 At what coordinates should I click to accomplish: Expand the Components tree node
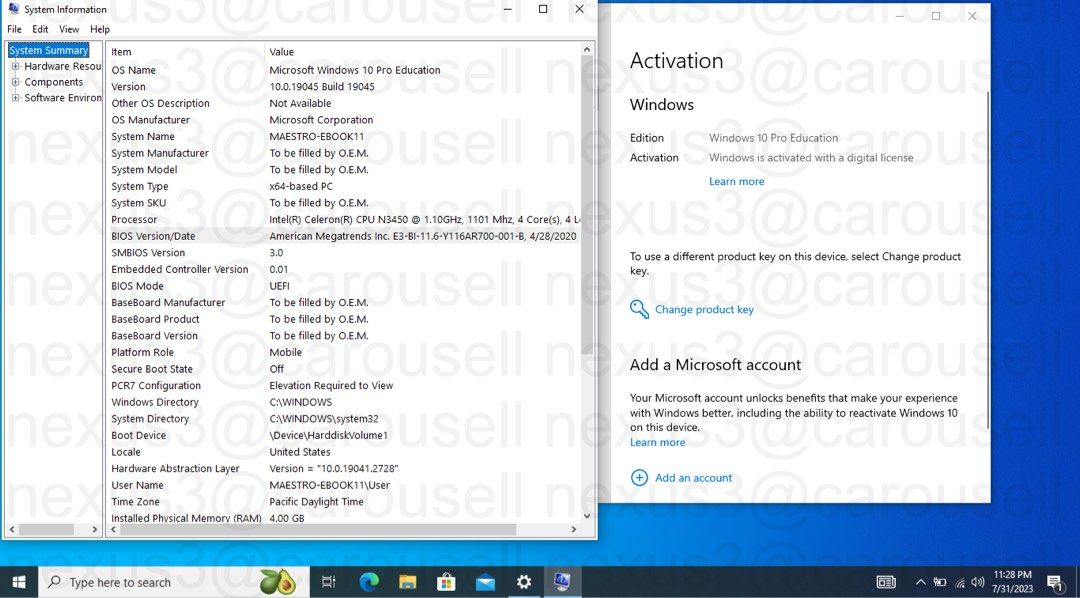[x=15, y=82]
